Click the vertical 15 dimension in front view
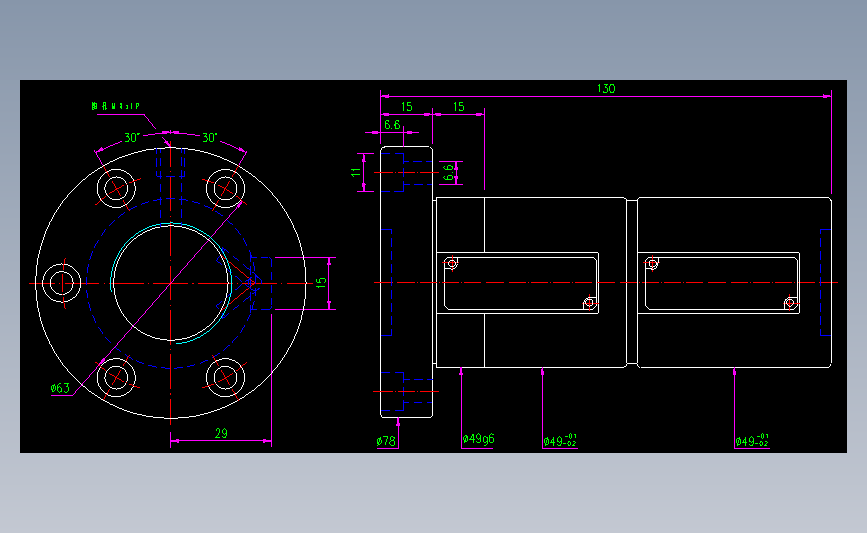867x533 pixels. (321, 283)
